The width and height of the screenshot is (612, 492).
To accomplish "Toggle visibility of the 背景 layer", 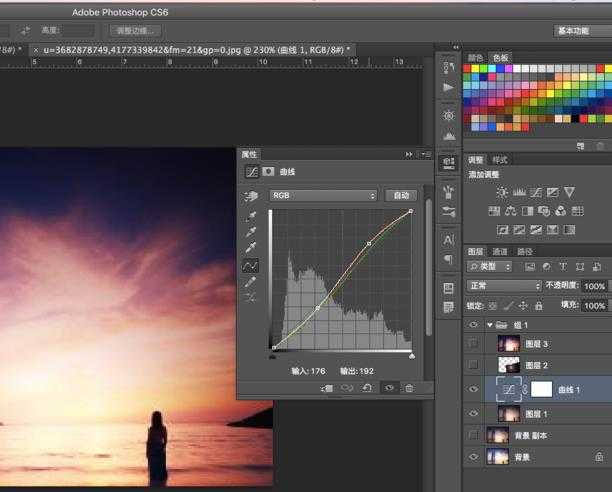I will pos(473,457).
